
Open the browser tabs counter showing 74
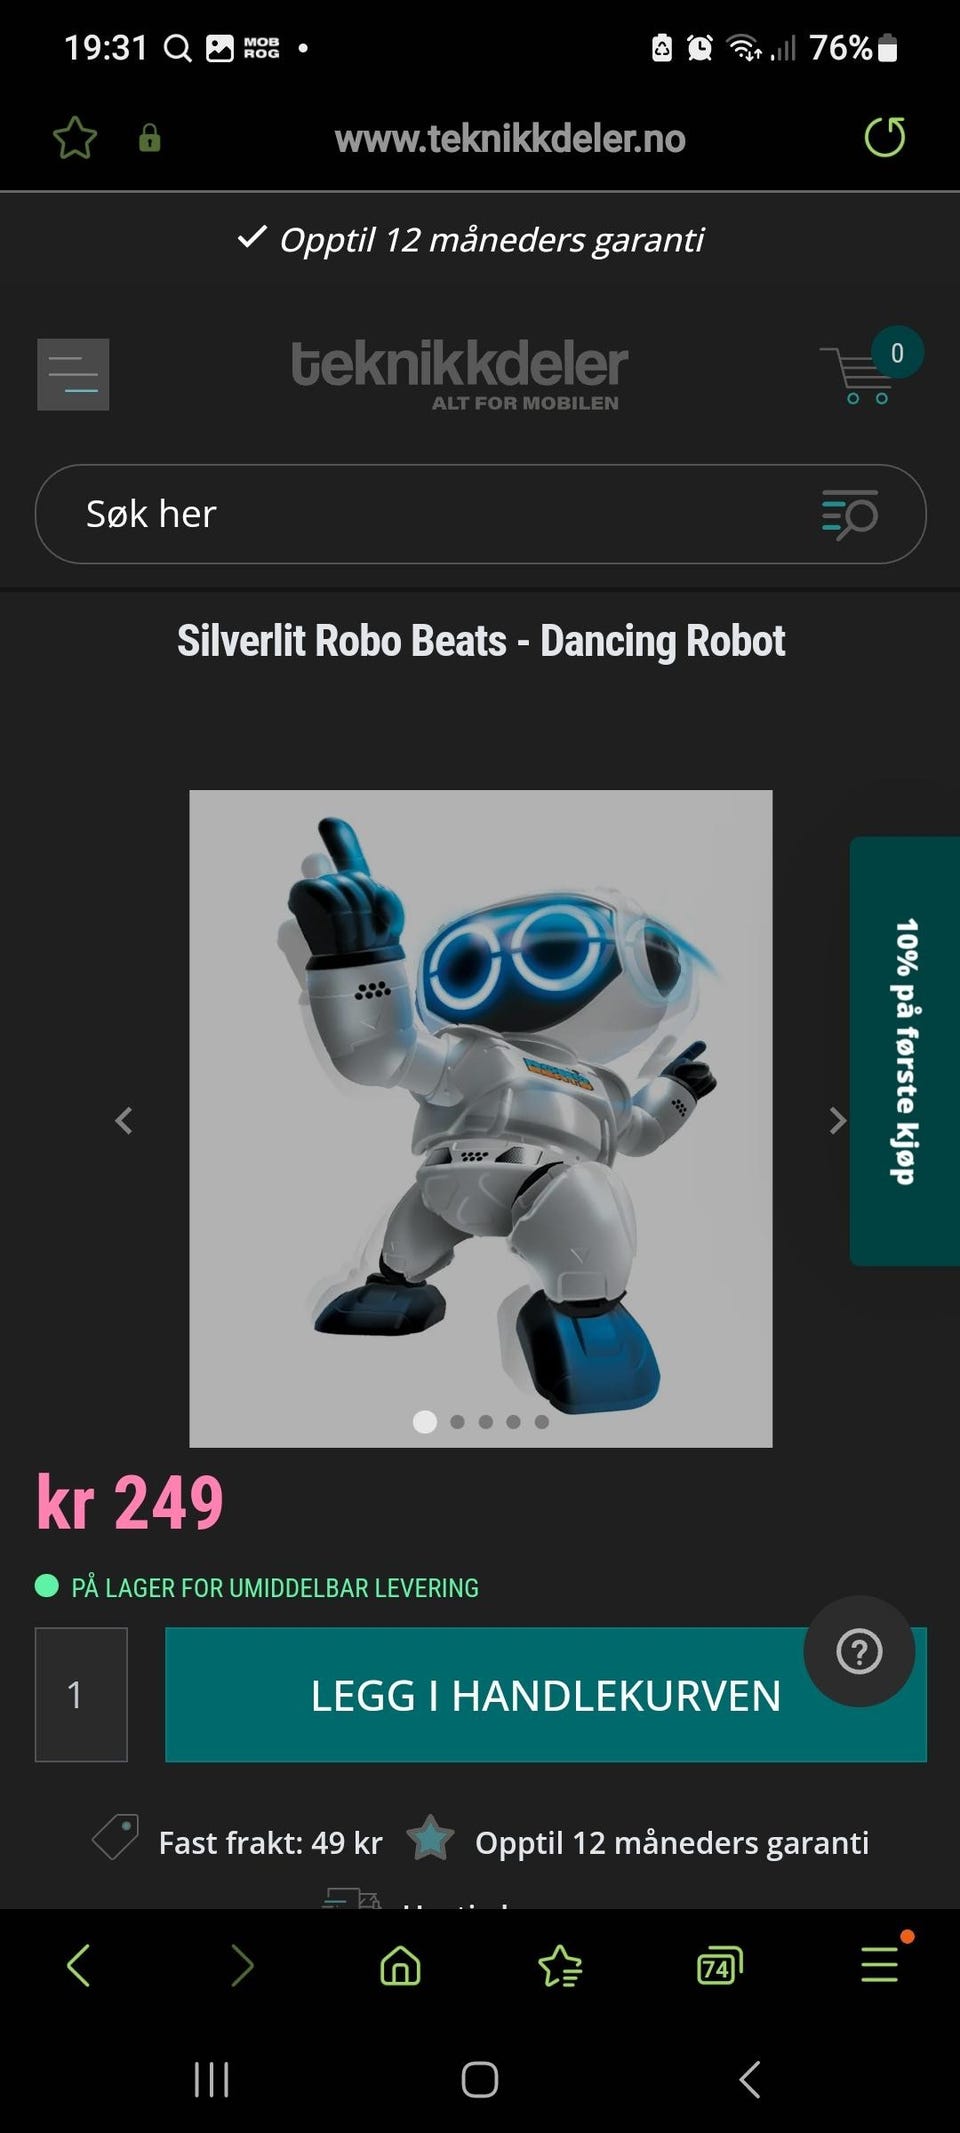click(x=720, y=1965)
